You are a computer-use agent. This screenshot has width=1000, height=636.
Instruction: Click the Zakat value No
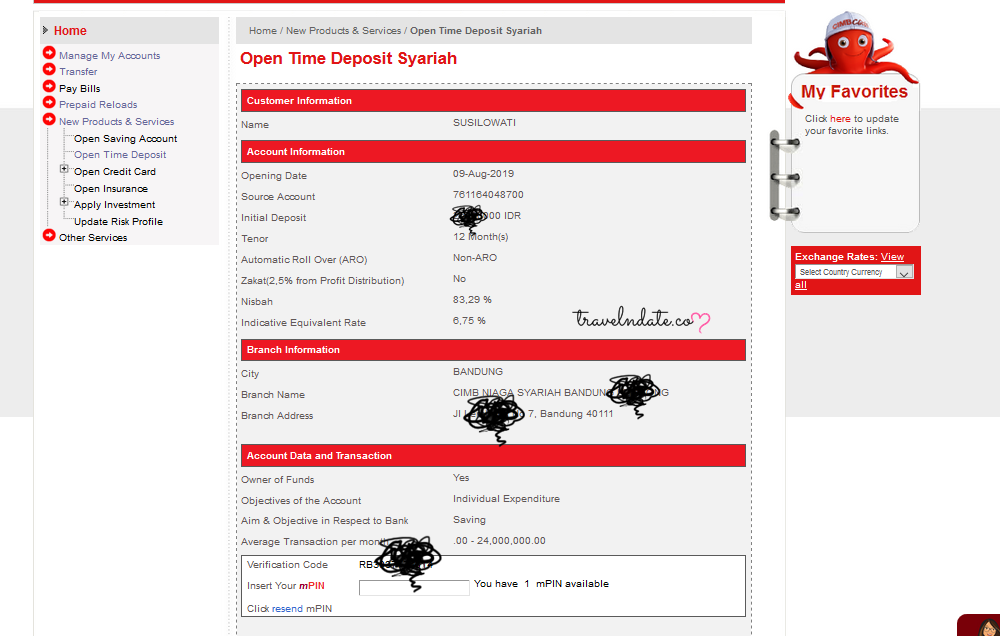459,279
